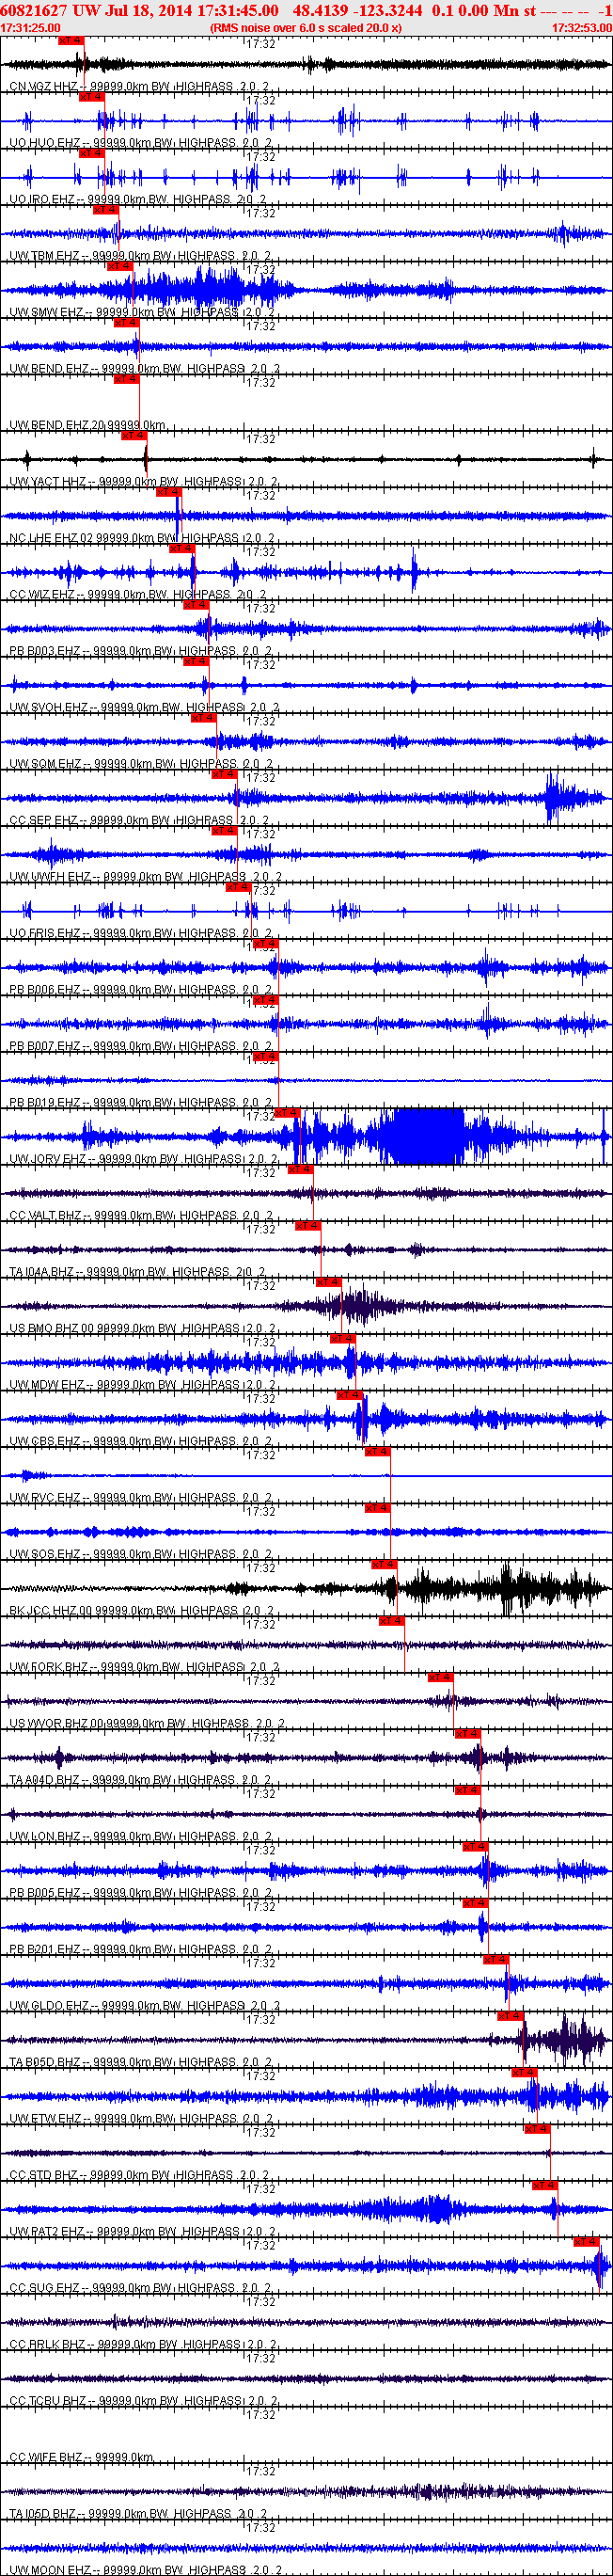Click the red pick marker on CN VGZ HHZ trace
Image resolution: width=613 pixels, height=2576 pixels.
click(x=71, y=41)
